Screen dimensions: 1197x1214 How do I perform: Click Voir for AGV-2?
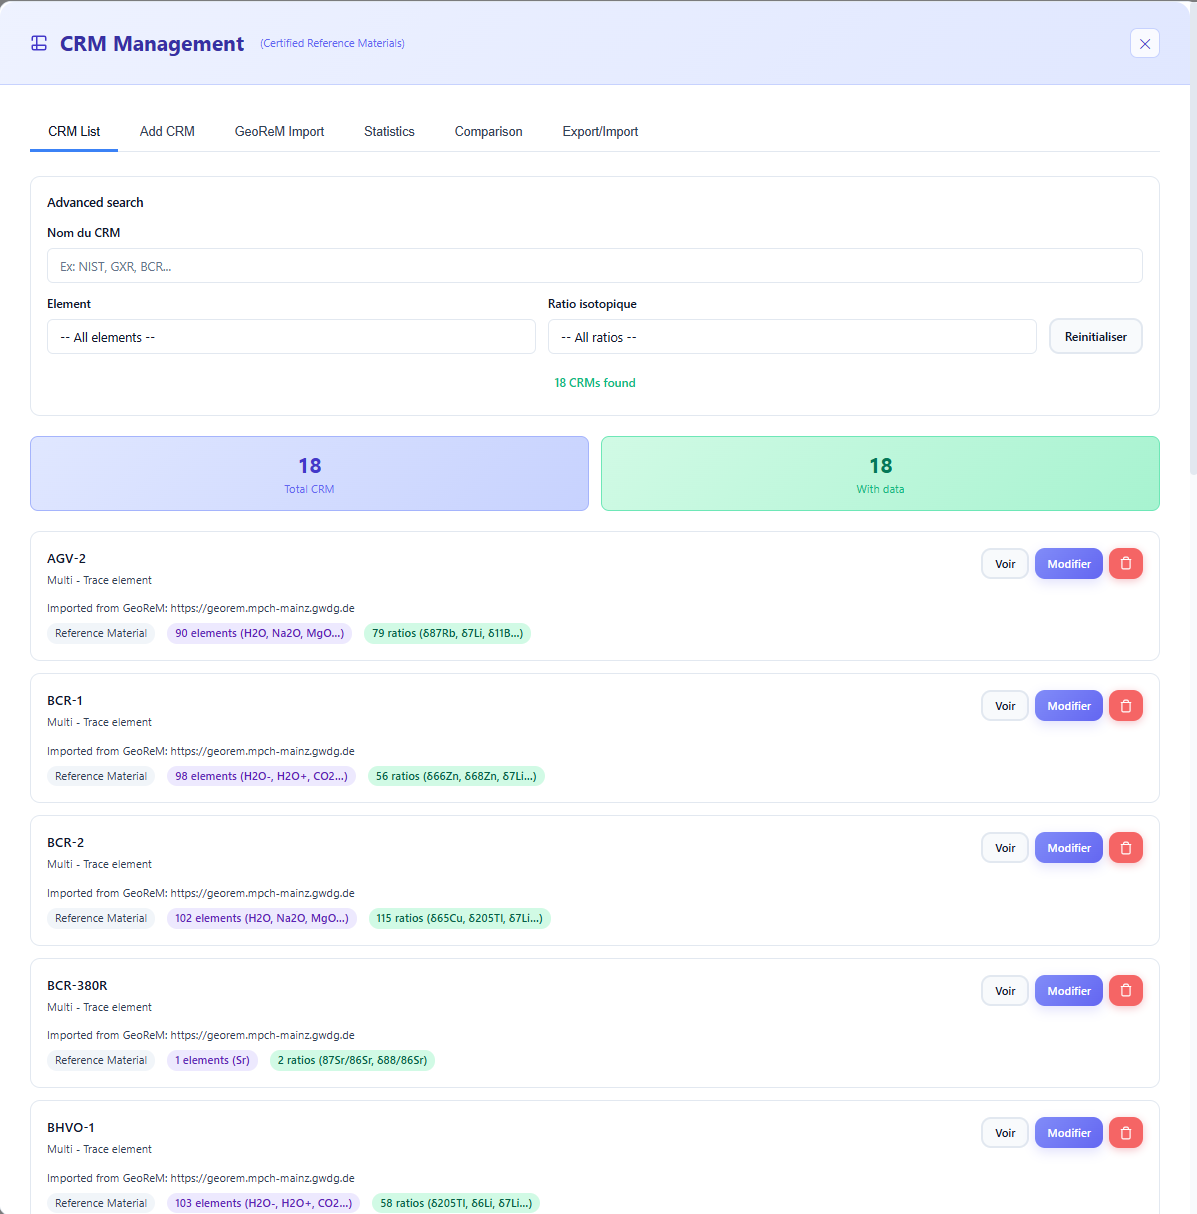[x=1004, y=563]
